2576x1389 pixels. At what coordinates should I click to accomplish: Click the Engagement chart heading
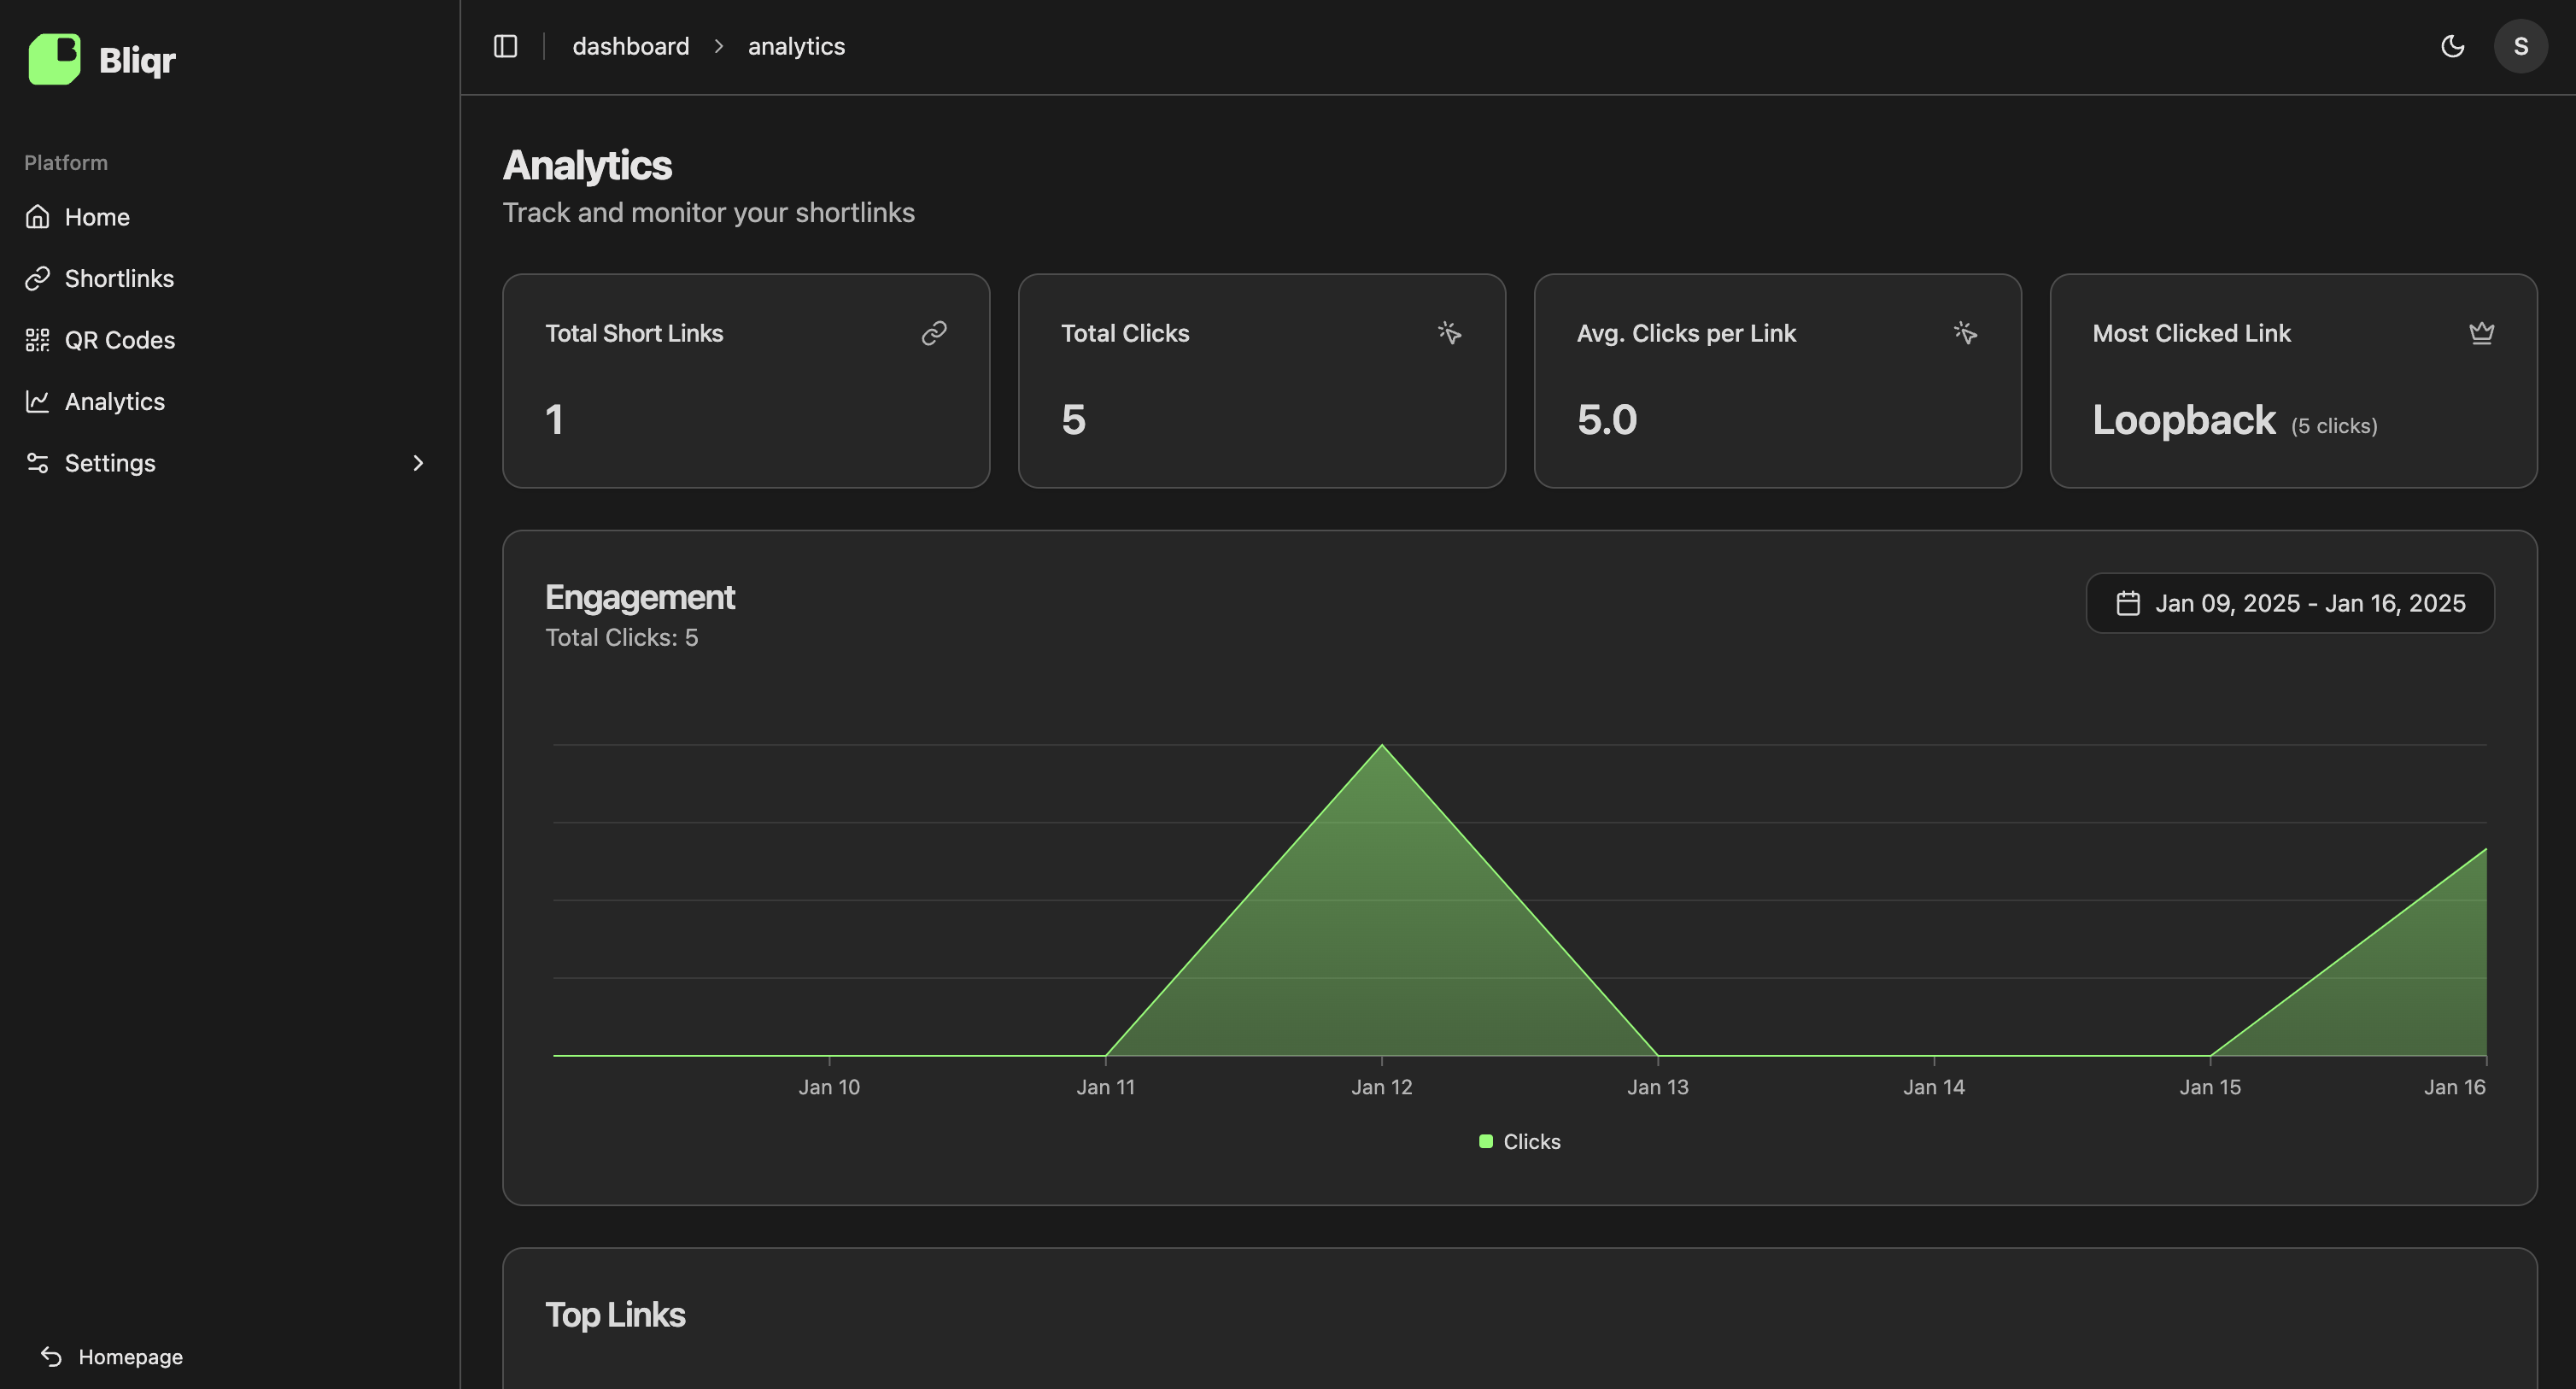(x=640, y=597)
